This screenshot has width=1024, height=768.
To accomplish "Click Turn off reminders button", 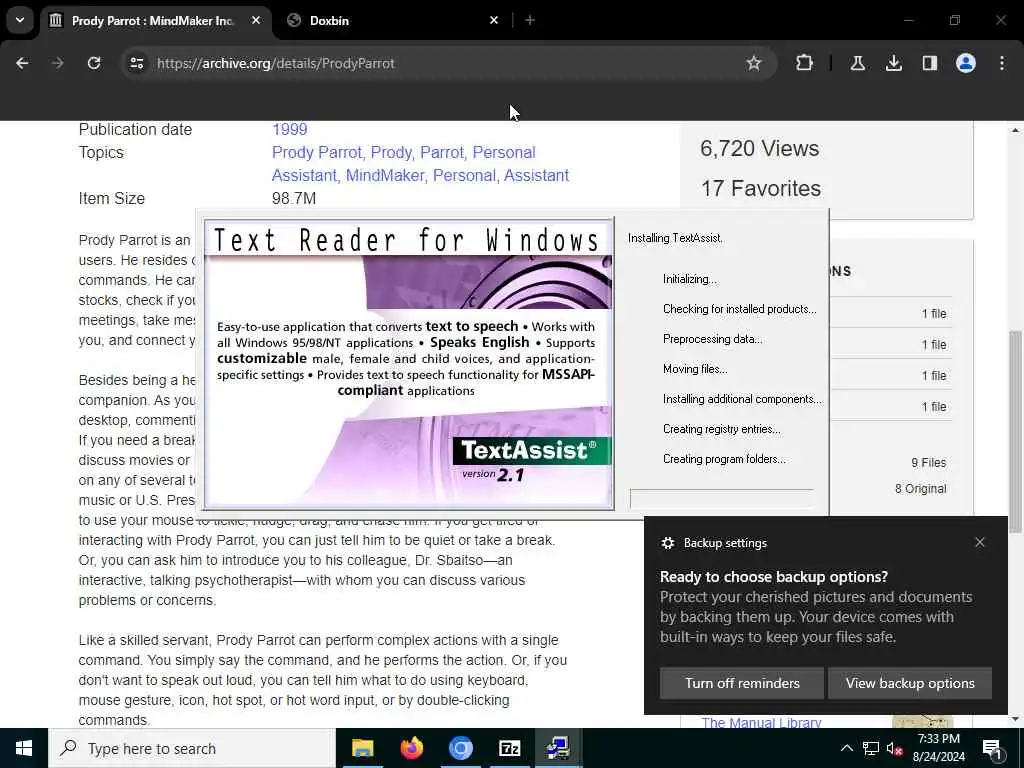I will (742, 683).
